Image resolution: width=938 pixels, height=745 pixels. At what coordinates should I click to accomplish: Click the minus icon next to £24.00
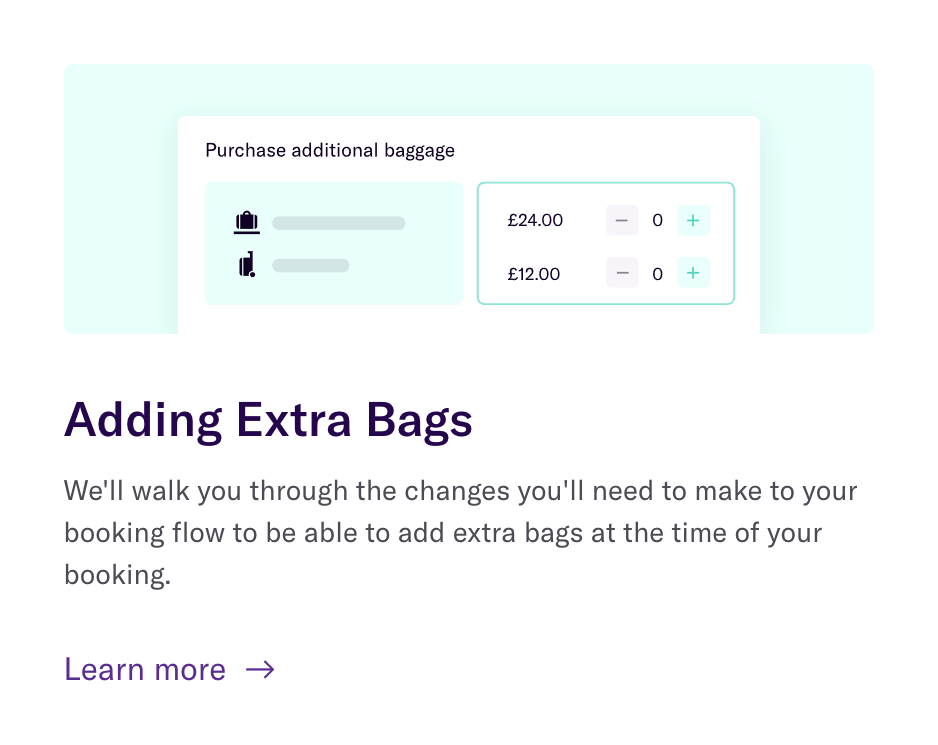621,220
